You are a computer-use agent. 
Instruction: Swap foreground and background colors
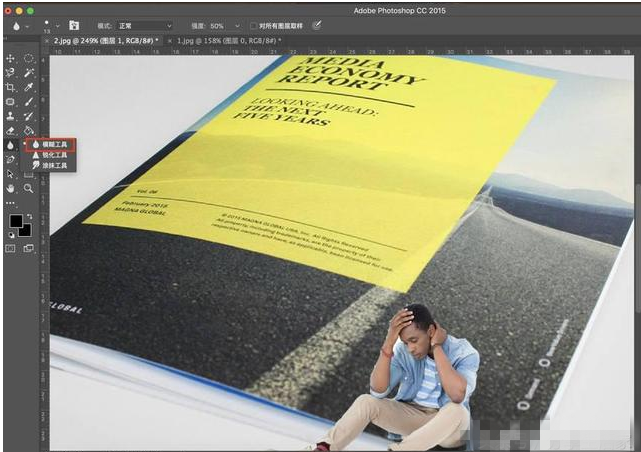pyautogui.click(x=29, y=216)
